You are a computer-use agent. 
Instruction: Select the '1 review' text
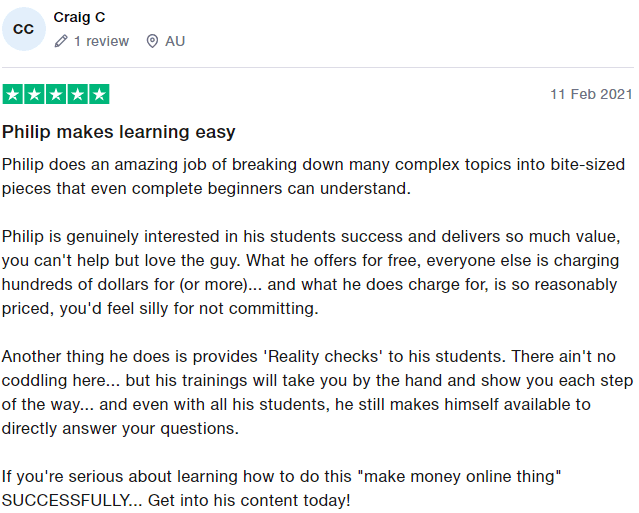point(101,41)
